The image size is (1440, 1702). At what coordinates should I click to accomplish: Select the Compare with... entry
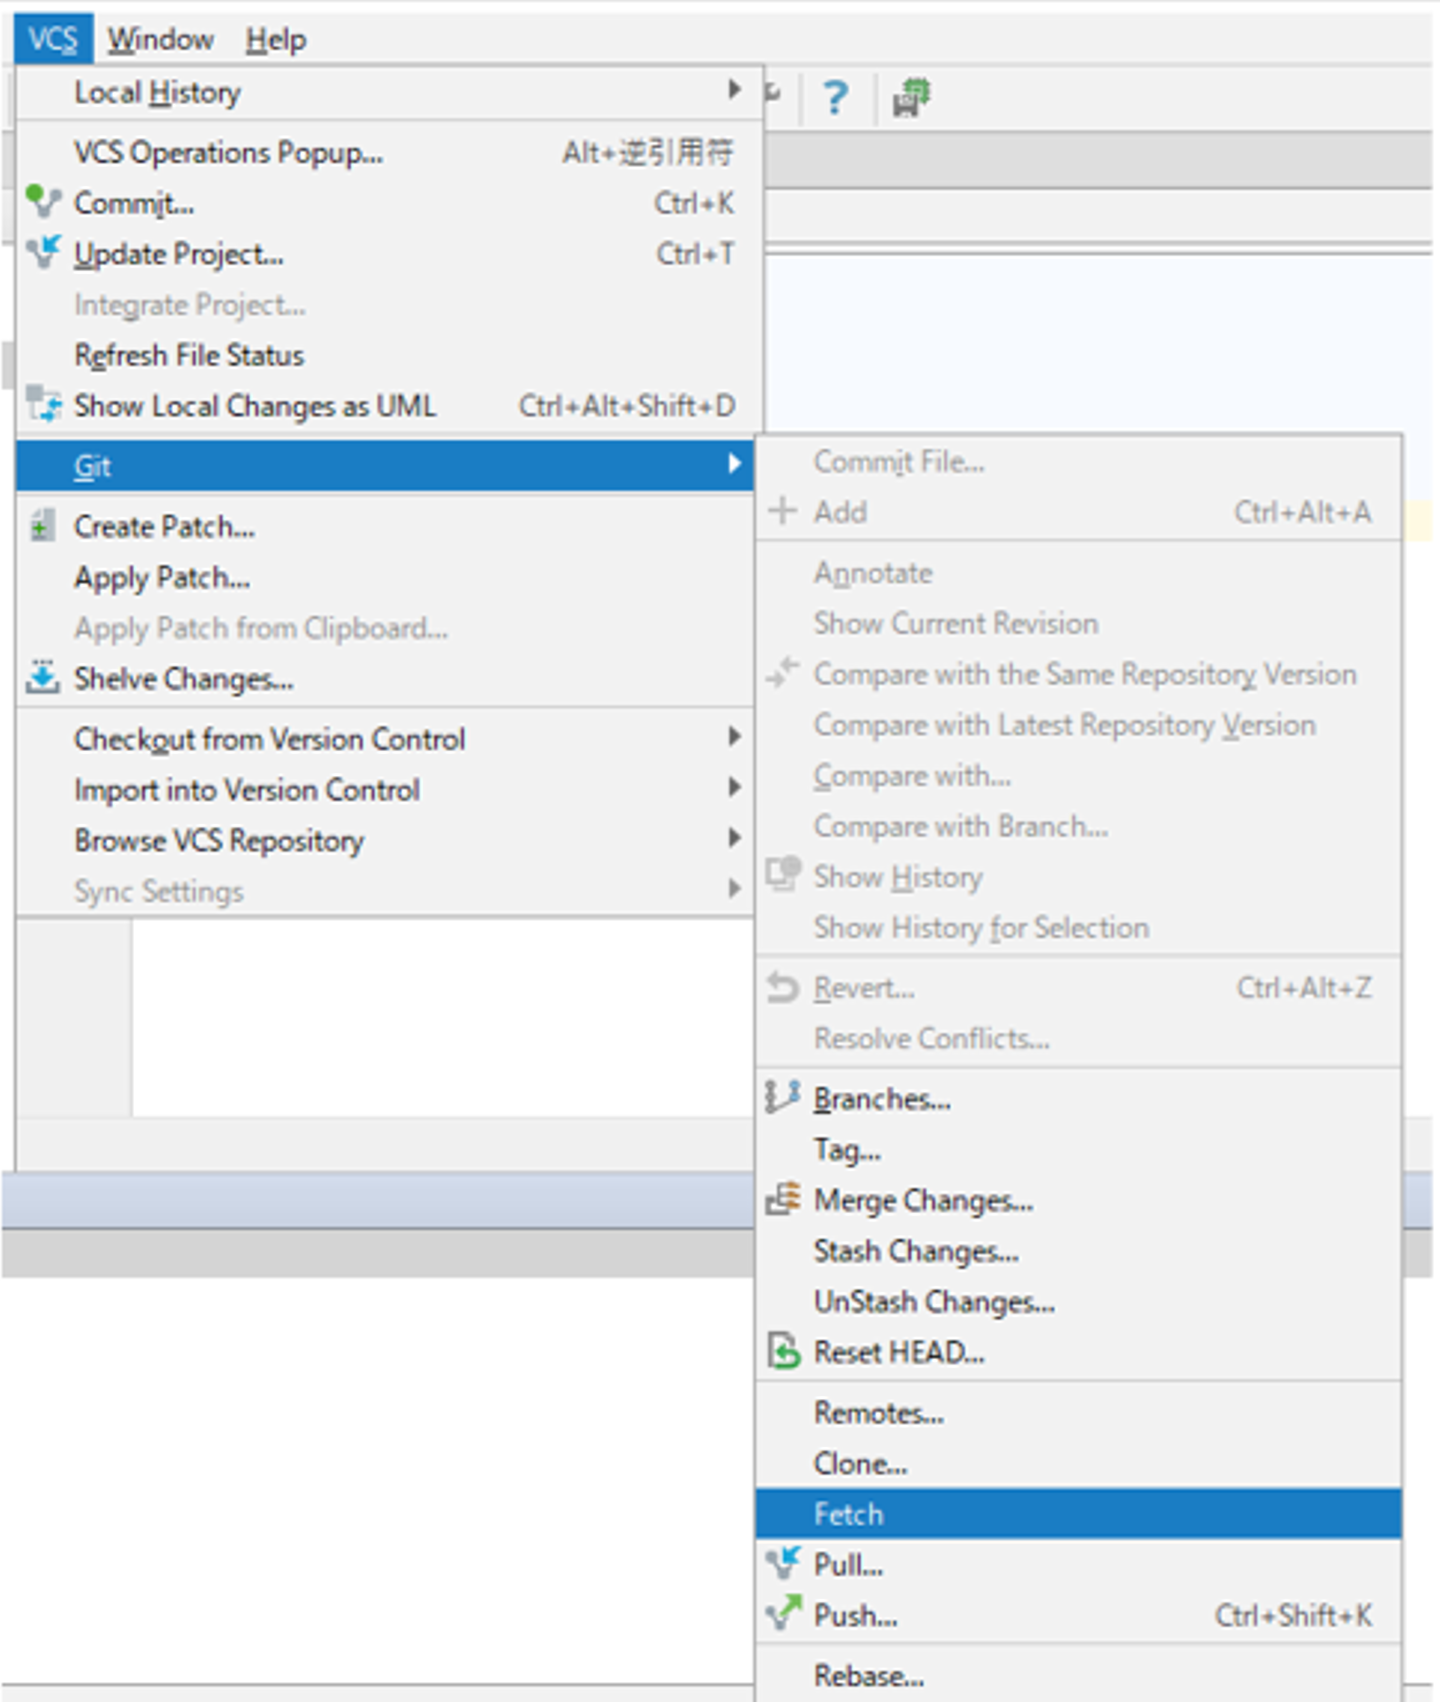(x=1078, y=775)
